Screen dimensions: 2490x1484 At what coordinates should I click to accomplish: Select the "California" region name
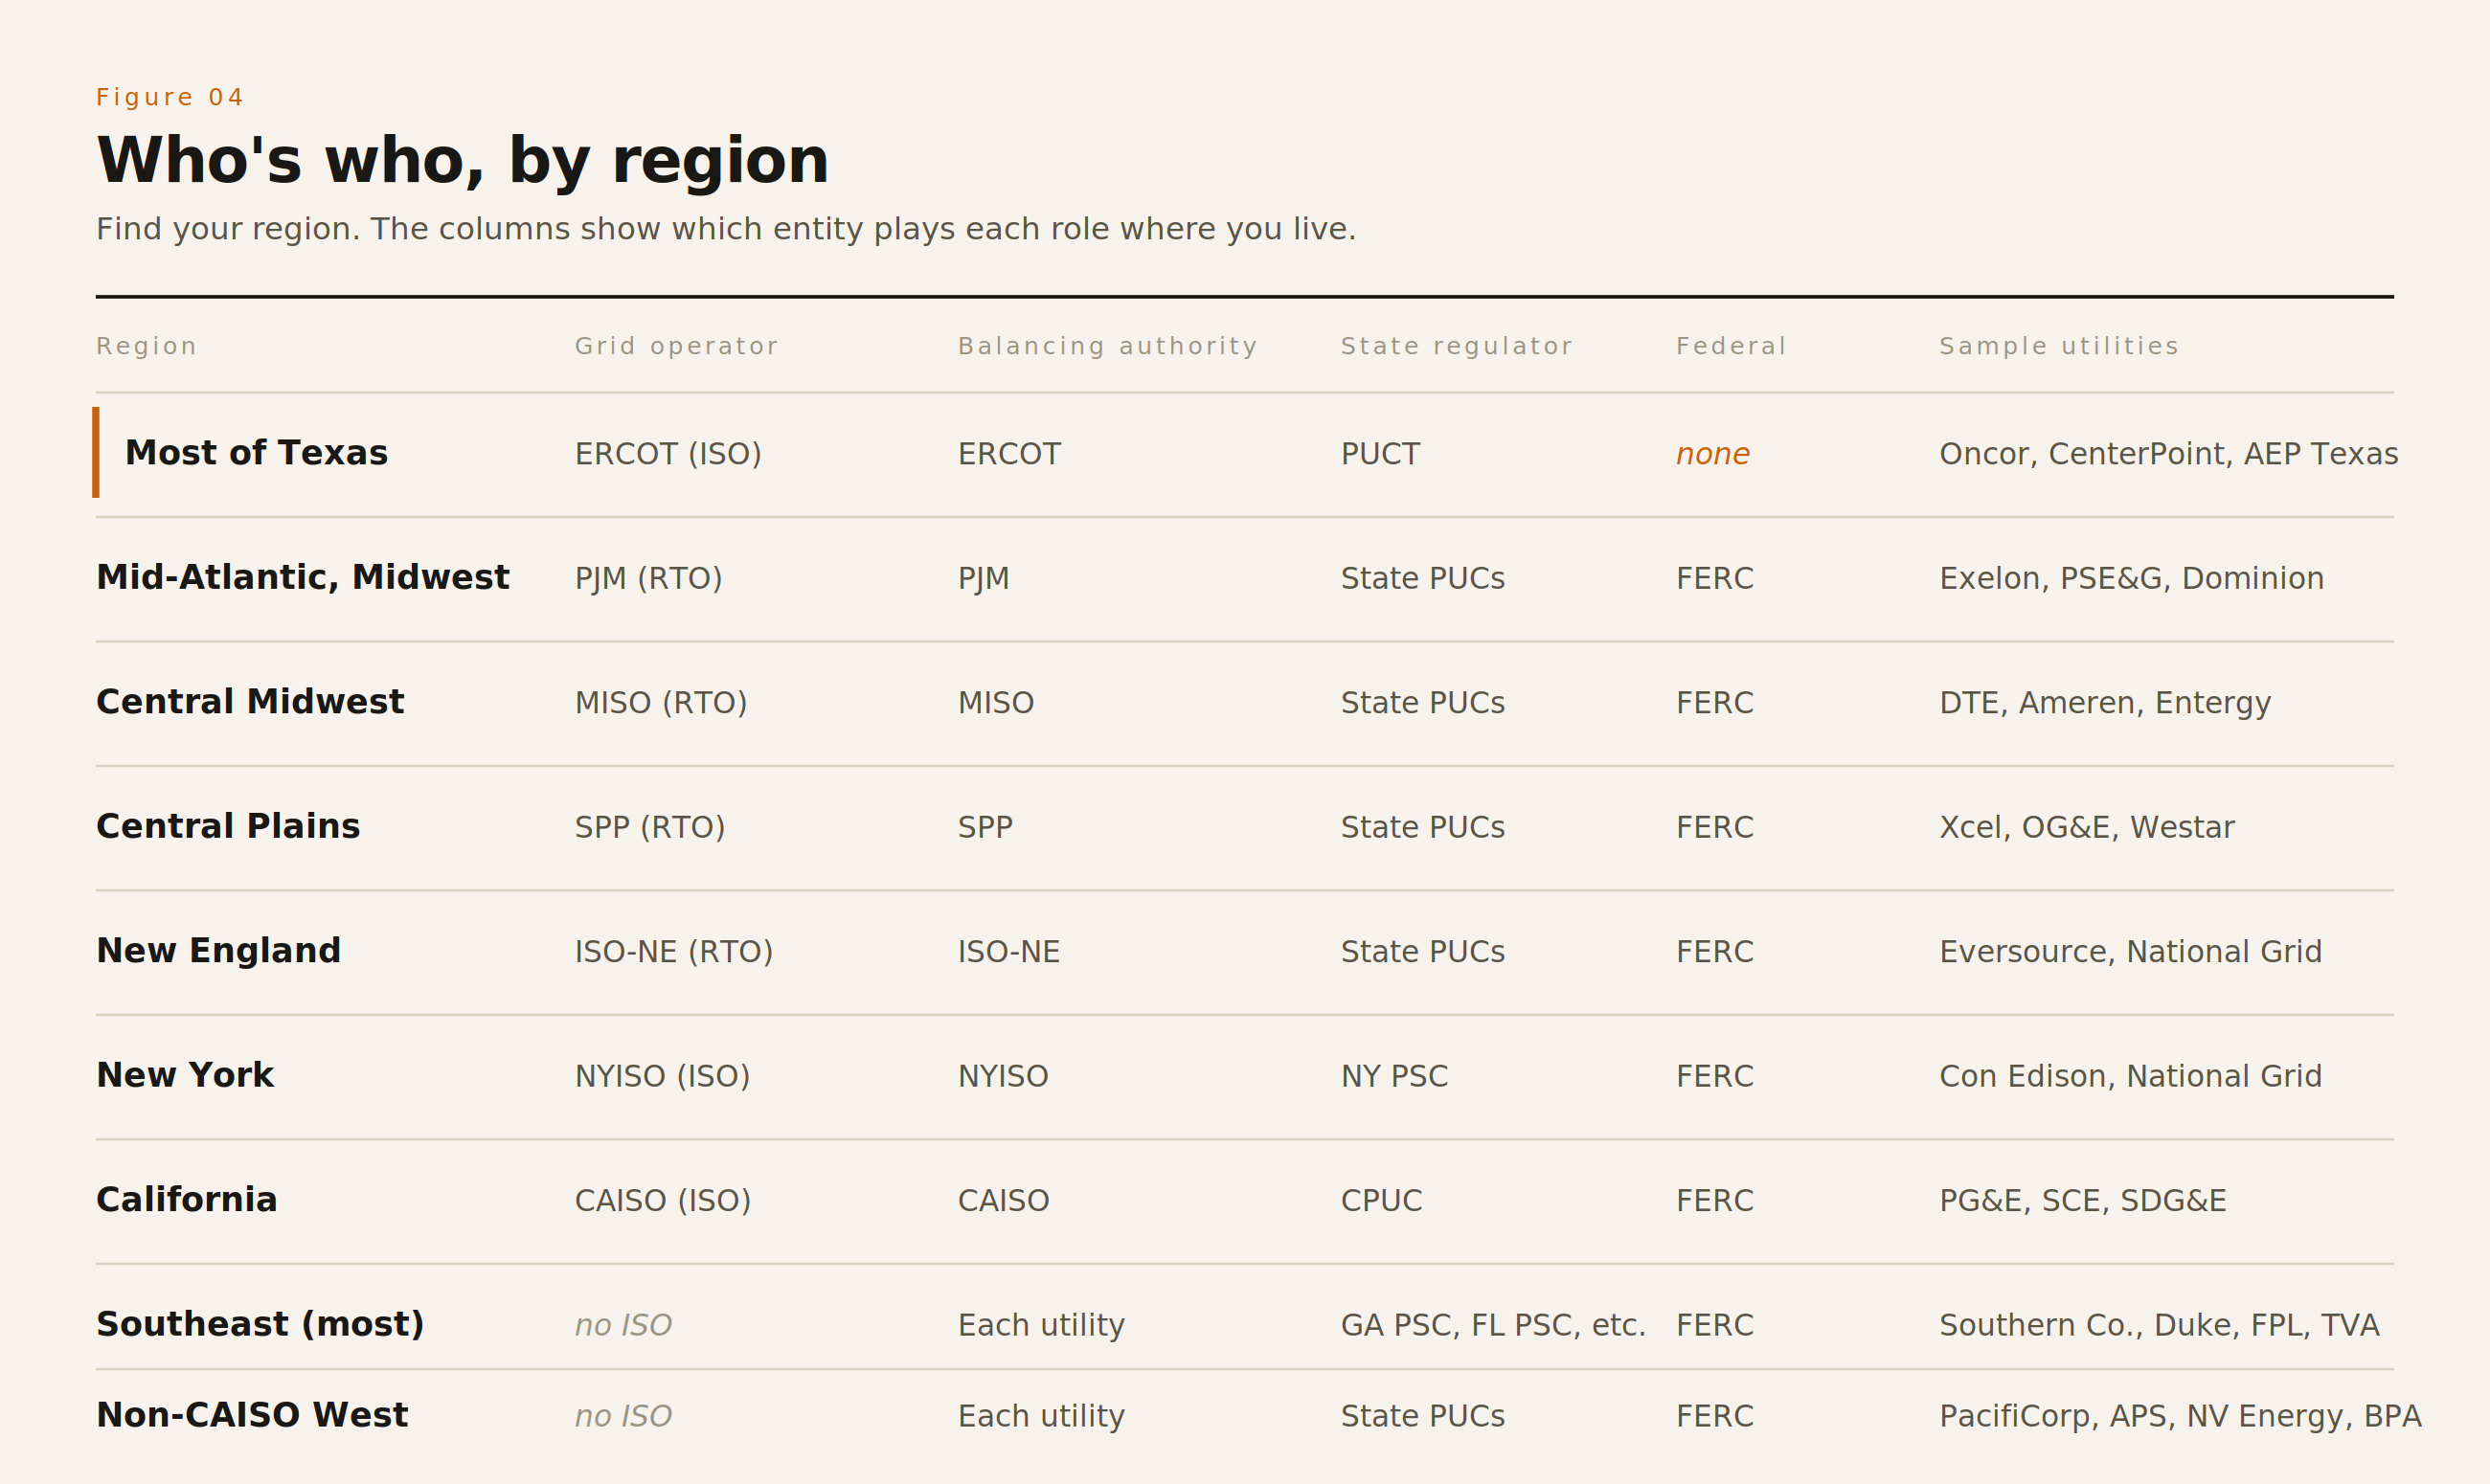[187, 1199]
